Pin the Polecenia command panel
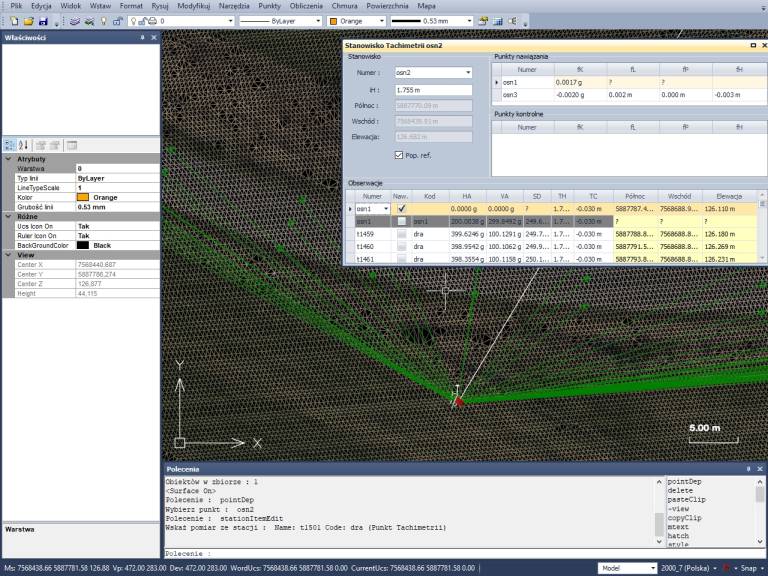Screen dimensions: 768x576 click(x=745, y=468)
